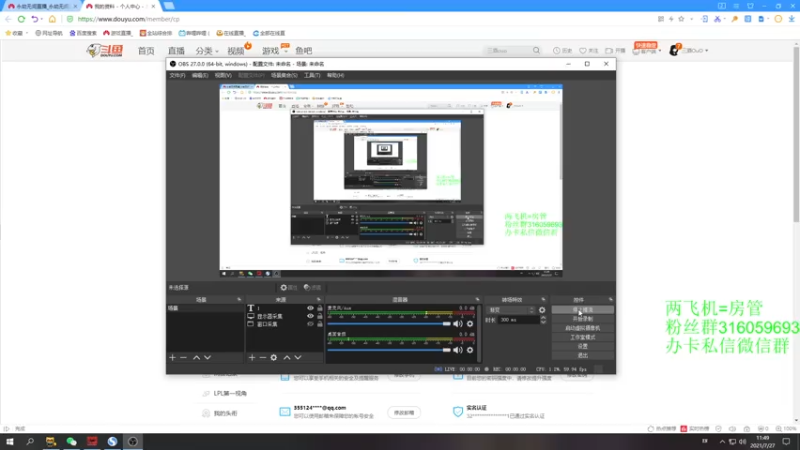Switch to second browser tab 我的资料
Viewport: 800px width, 450px height.
[120, 6]
